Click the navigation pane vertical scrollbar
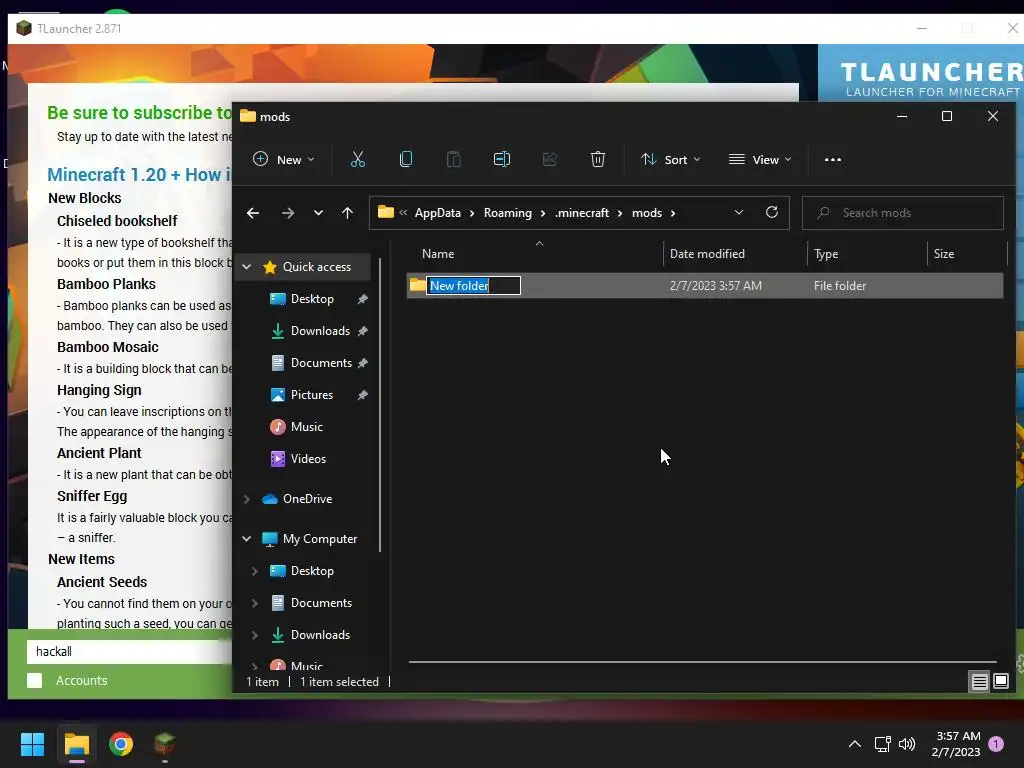This screenshot has height=768, width=1024. (380, 405)
